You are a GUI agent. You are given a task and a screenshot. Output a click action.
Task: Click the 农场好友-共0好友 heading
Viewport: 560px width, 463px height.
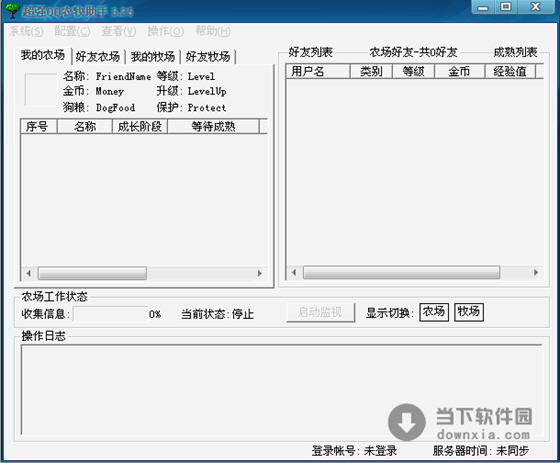tap(413, 52)
